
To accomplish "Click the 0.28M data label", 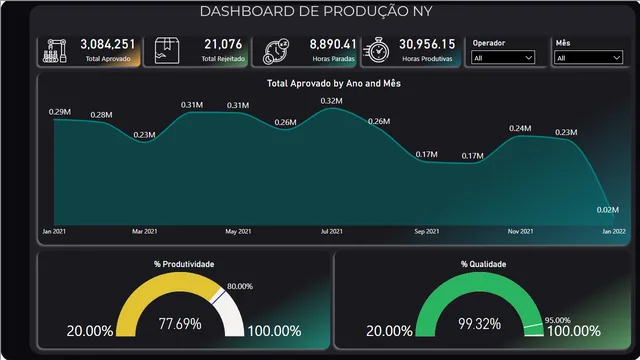I will pyautogui.click(x=101, y=115).
